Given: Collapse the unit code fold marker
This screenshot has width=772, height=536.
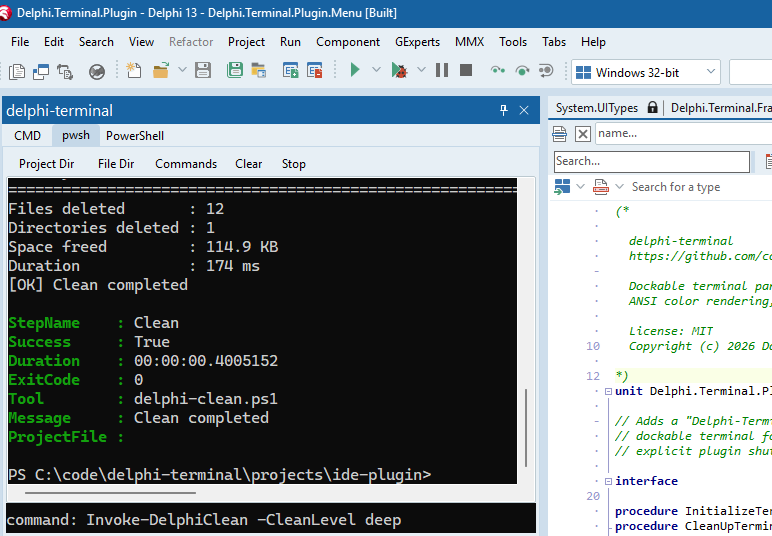Looking at the screenshot, I should tap(608, 391).
